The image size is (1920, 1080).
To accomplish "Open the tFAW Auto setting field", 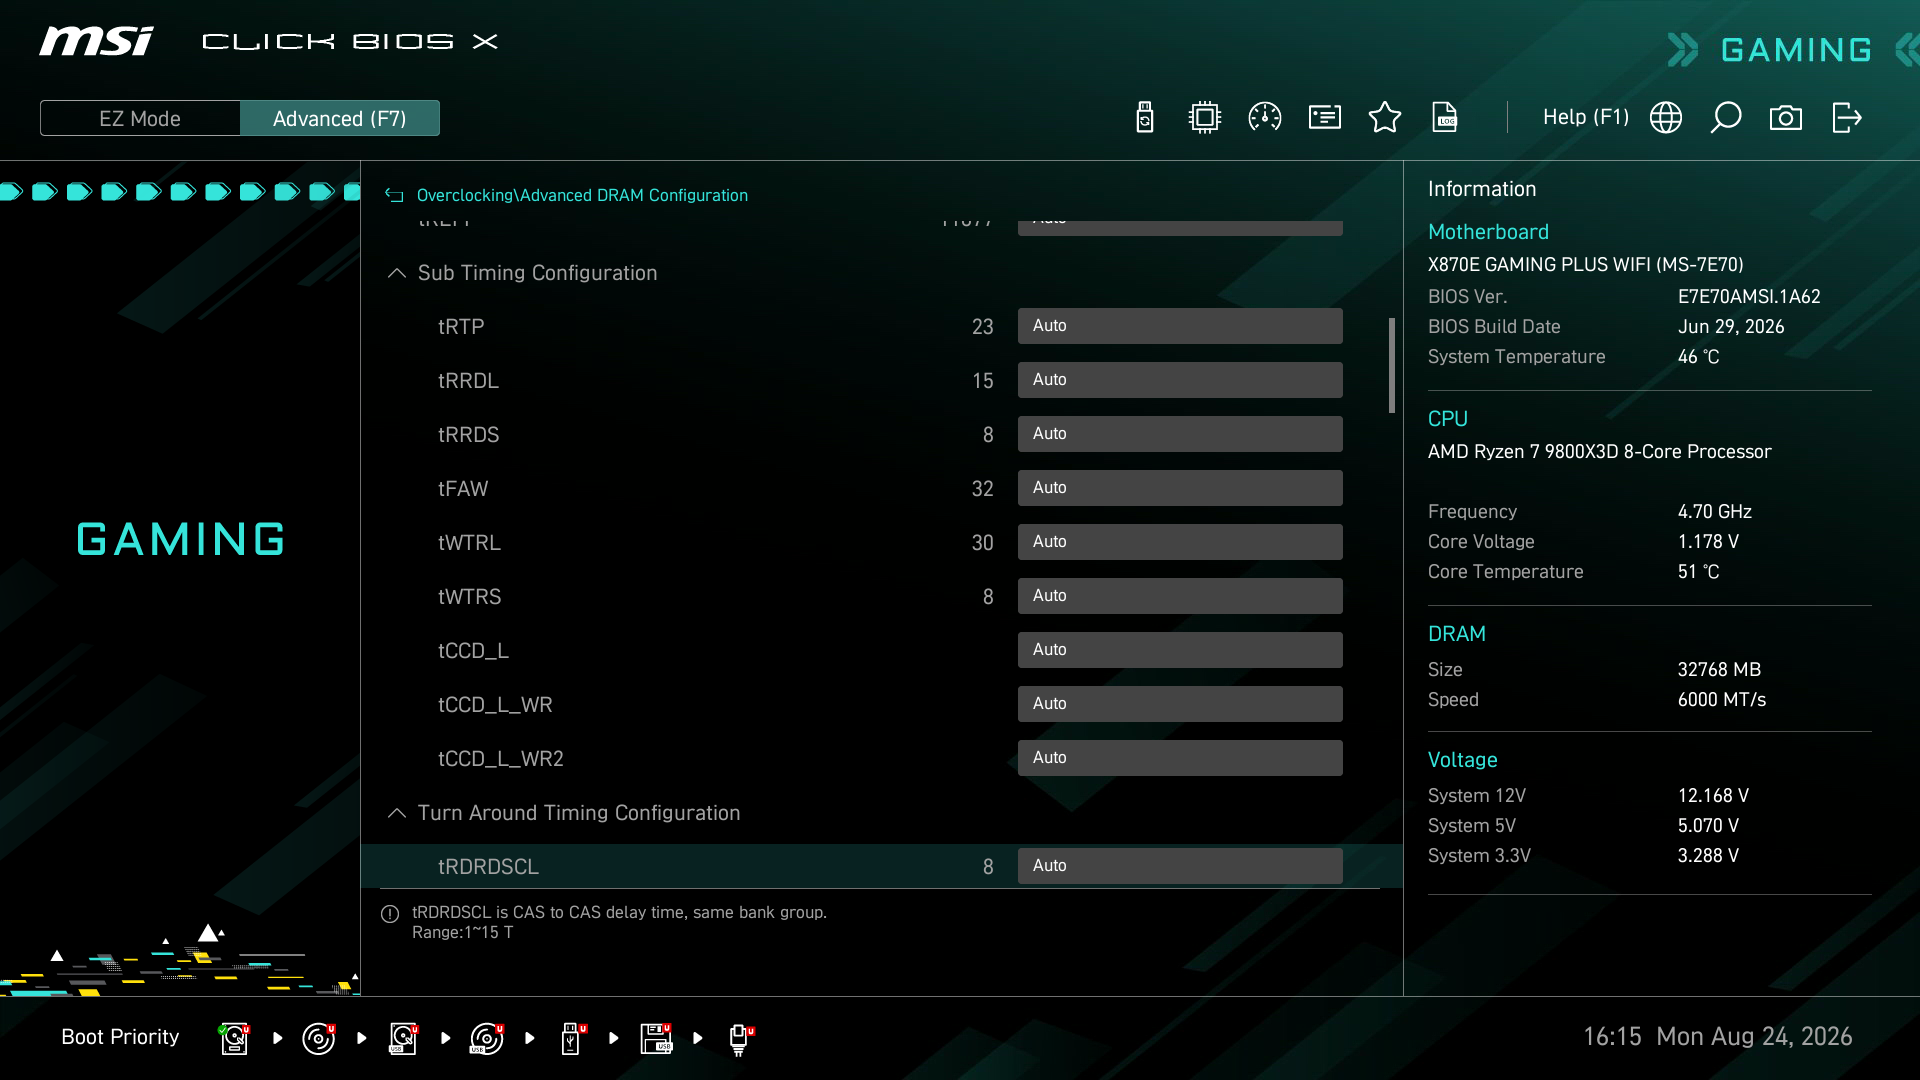I will (x=1180, y=488).
